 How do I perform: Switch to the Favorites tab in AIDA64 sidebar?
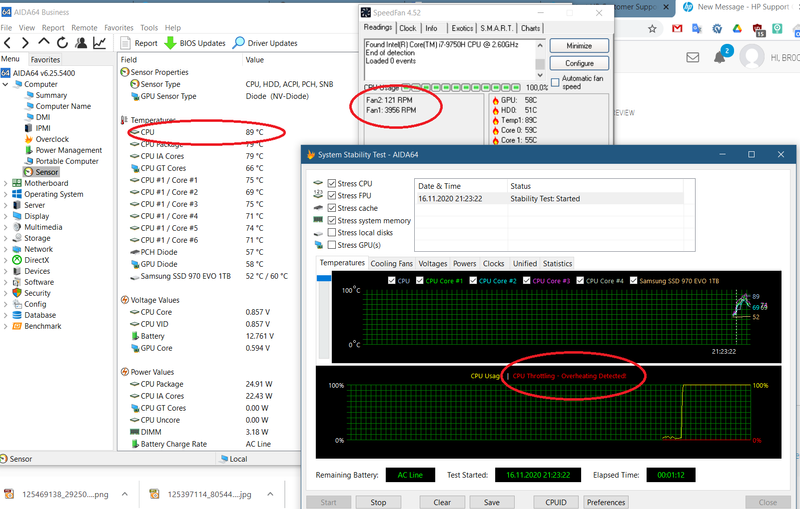45,60
